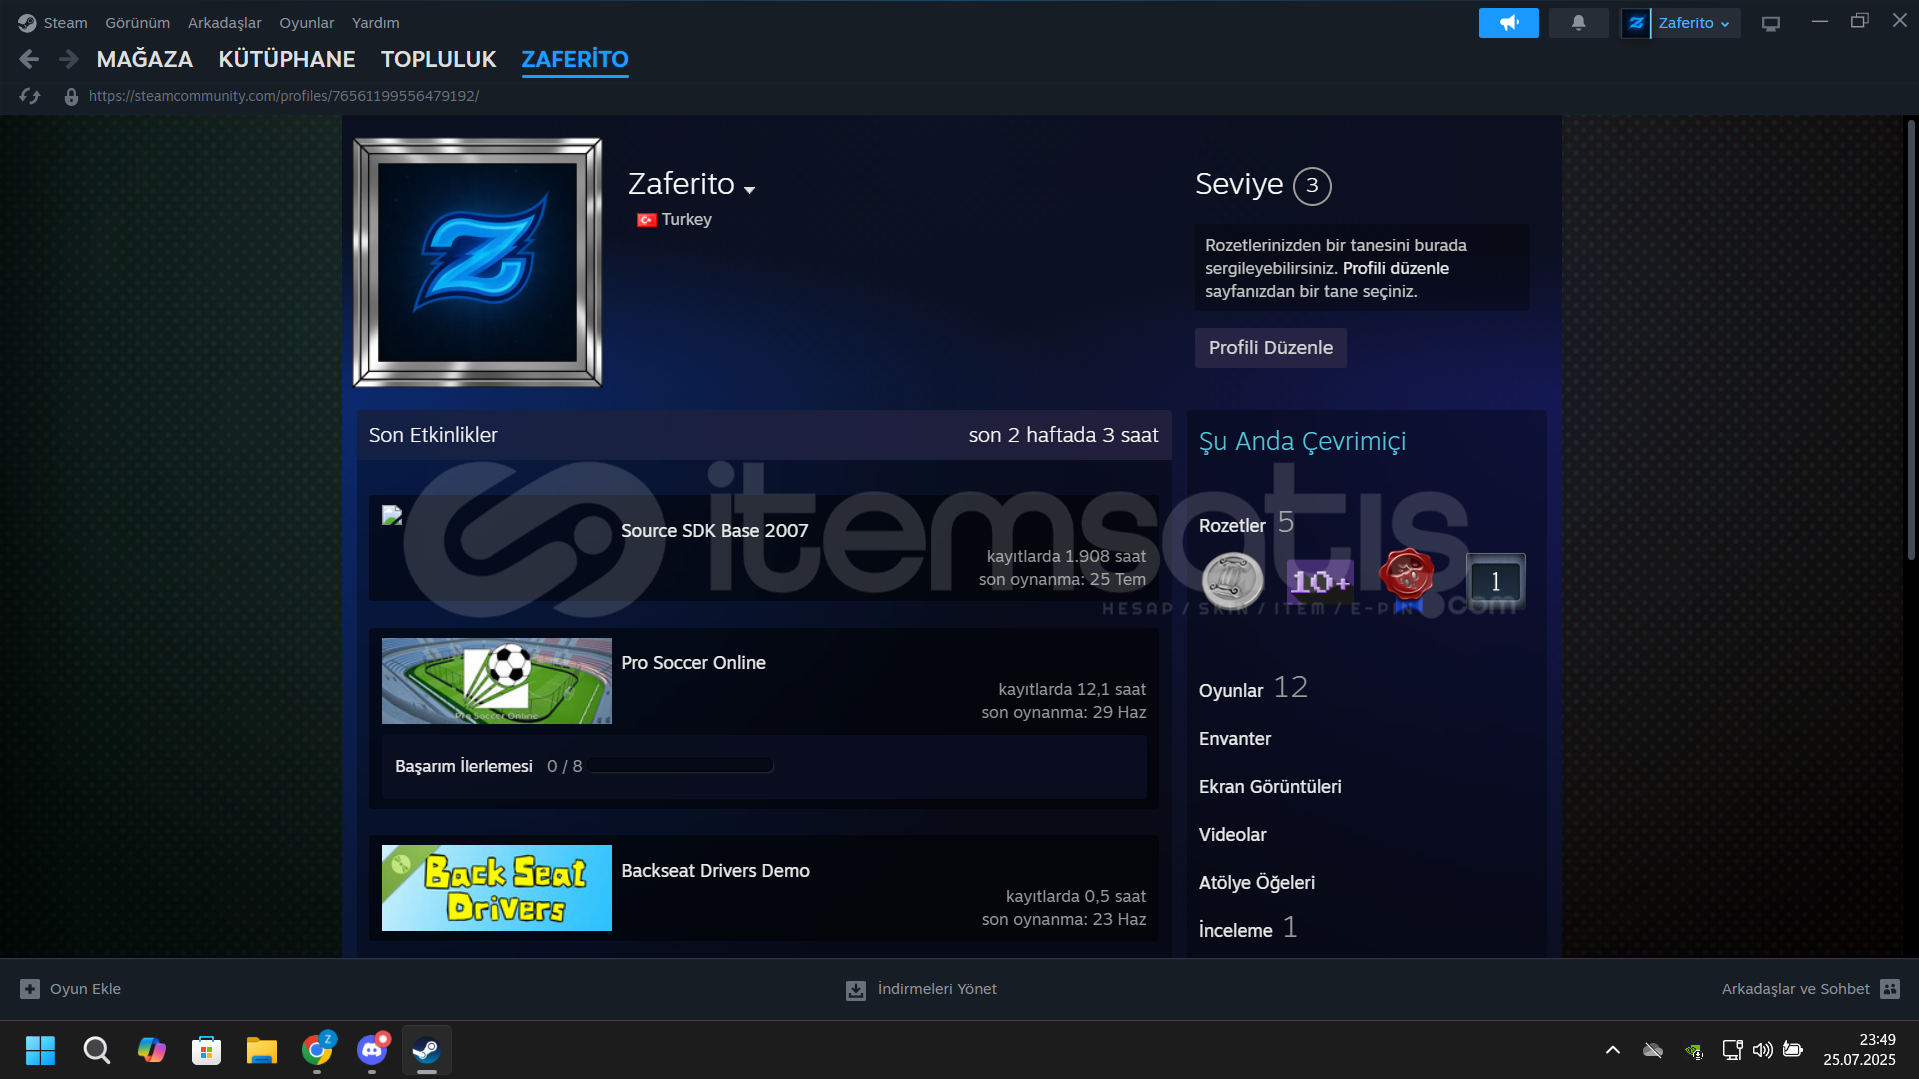Open the Steam menu
This screenshot has width=1919, height=1079.
65,22
